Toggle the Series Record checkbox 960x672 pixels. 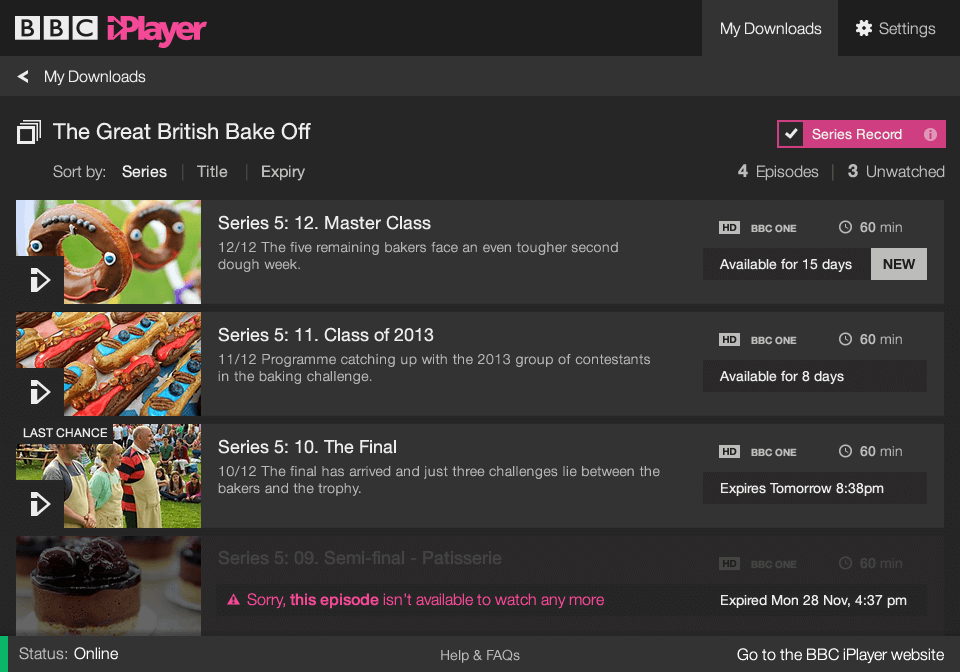click(x=791, y=134)
